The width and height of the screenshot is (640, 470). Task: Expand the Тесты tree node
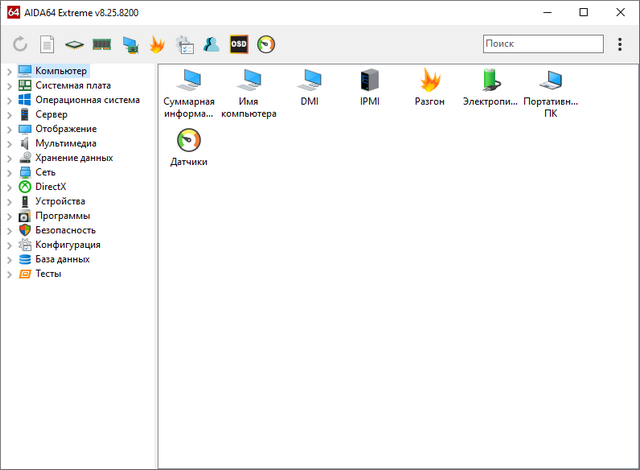point(9,274)
